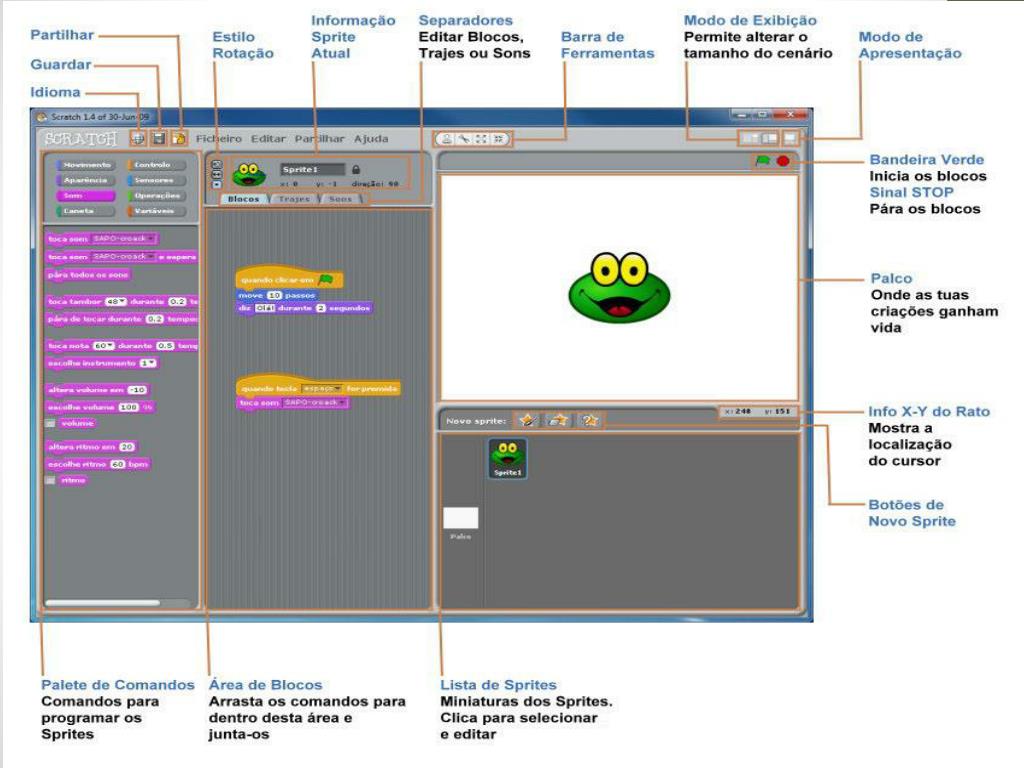This screenshot has height=768, width=1024.
Task: Select the Variáveis block category
Action: 156,211
